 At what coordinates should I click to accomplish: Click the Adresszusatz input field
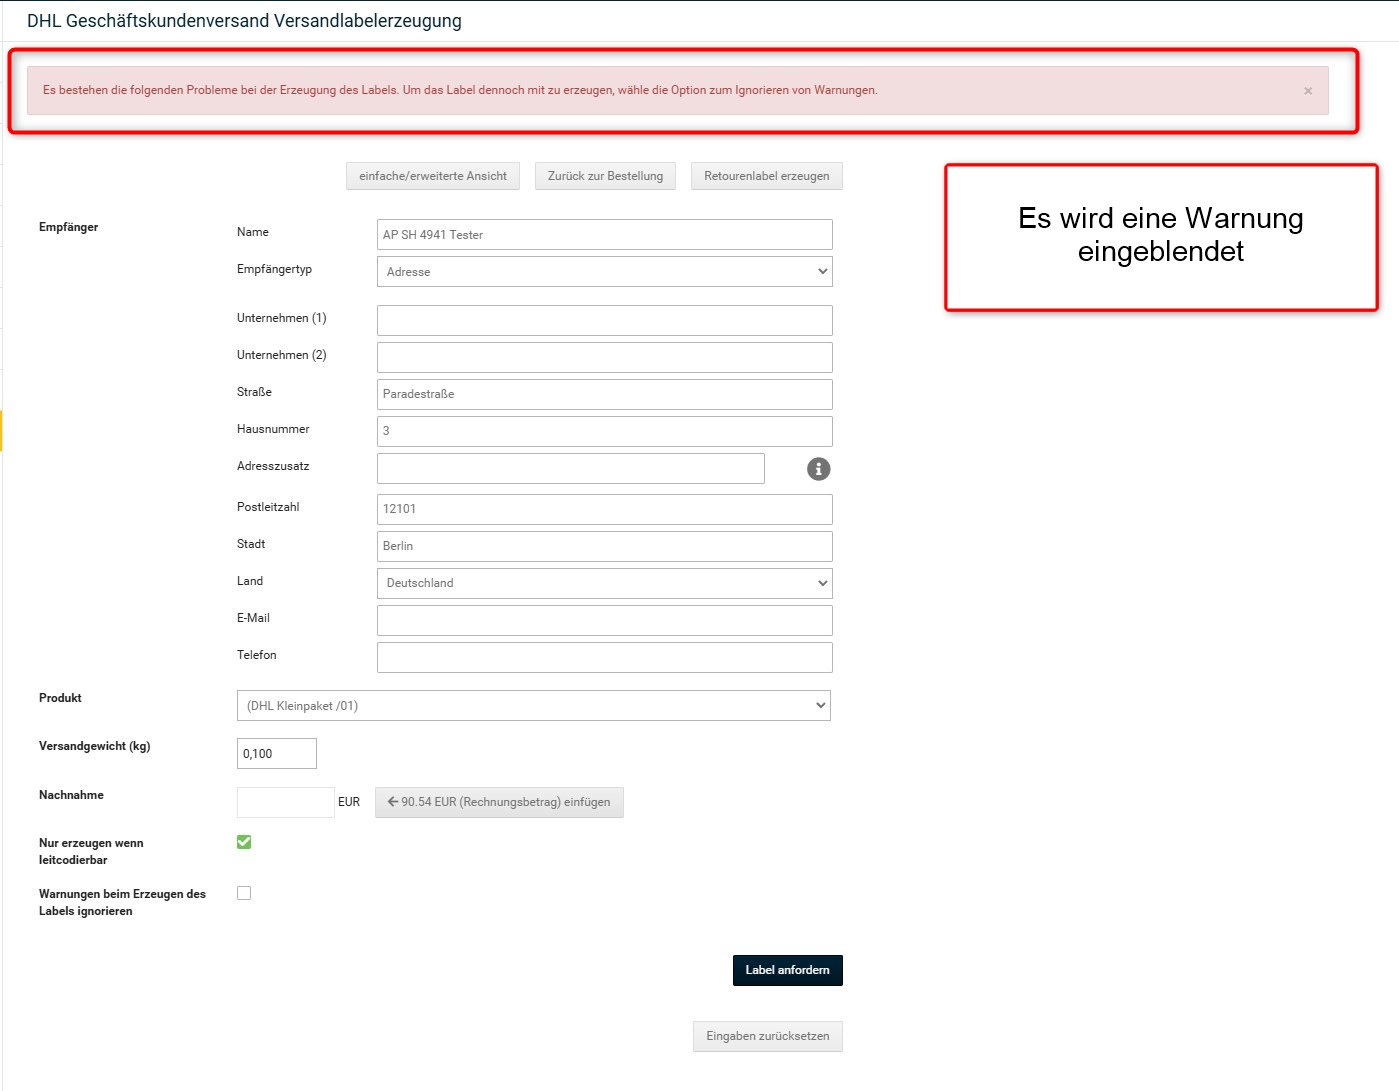pos(570,469)
